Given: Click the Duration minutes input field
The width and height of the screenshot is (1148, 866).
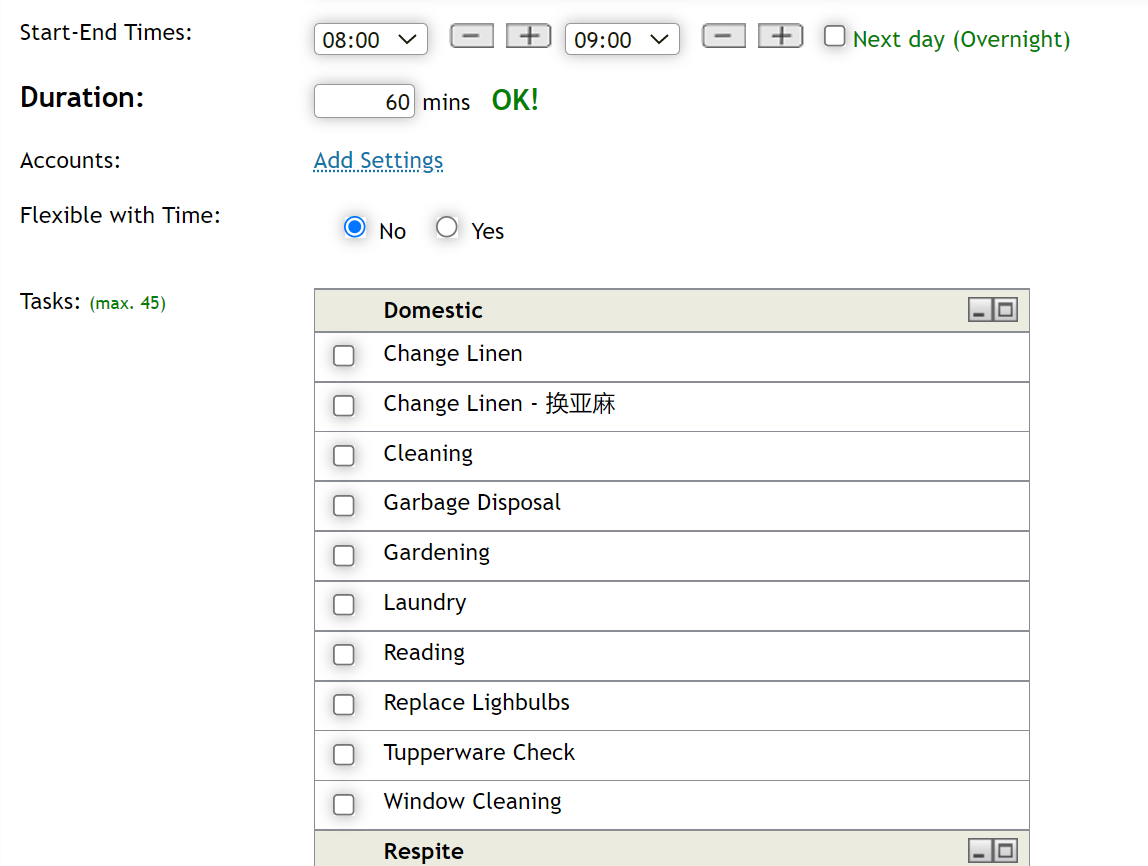Looking at the screenshot, I should tap(364, 100).
